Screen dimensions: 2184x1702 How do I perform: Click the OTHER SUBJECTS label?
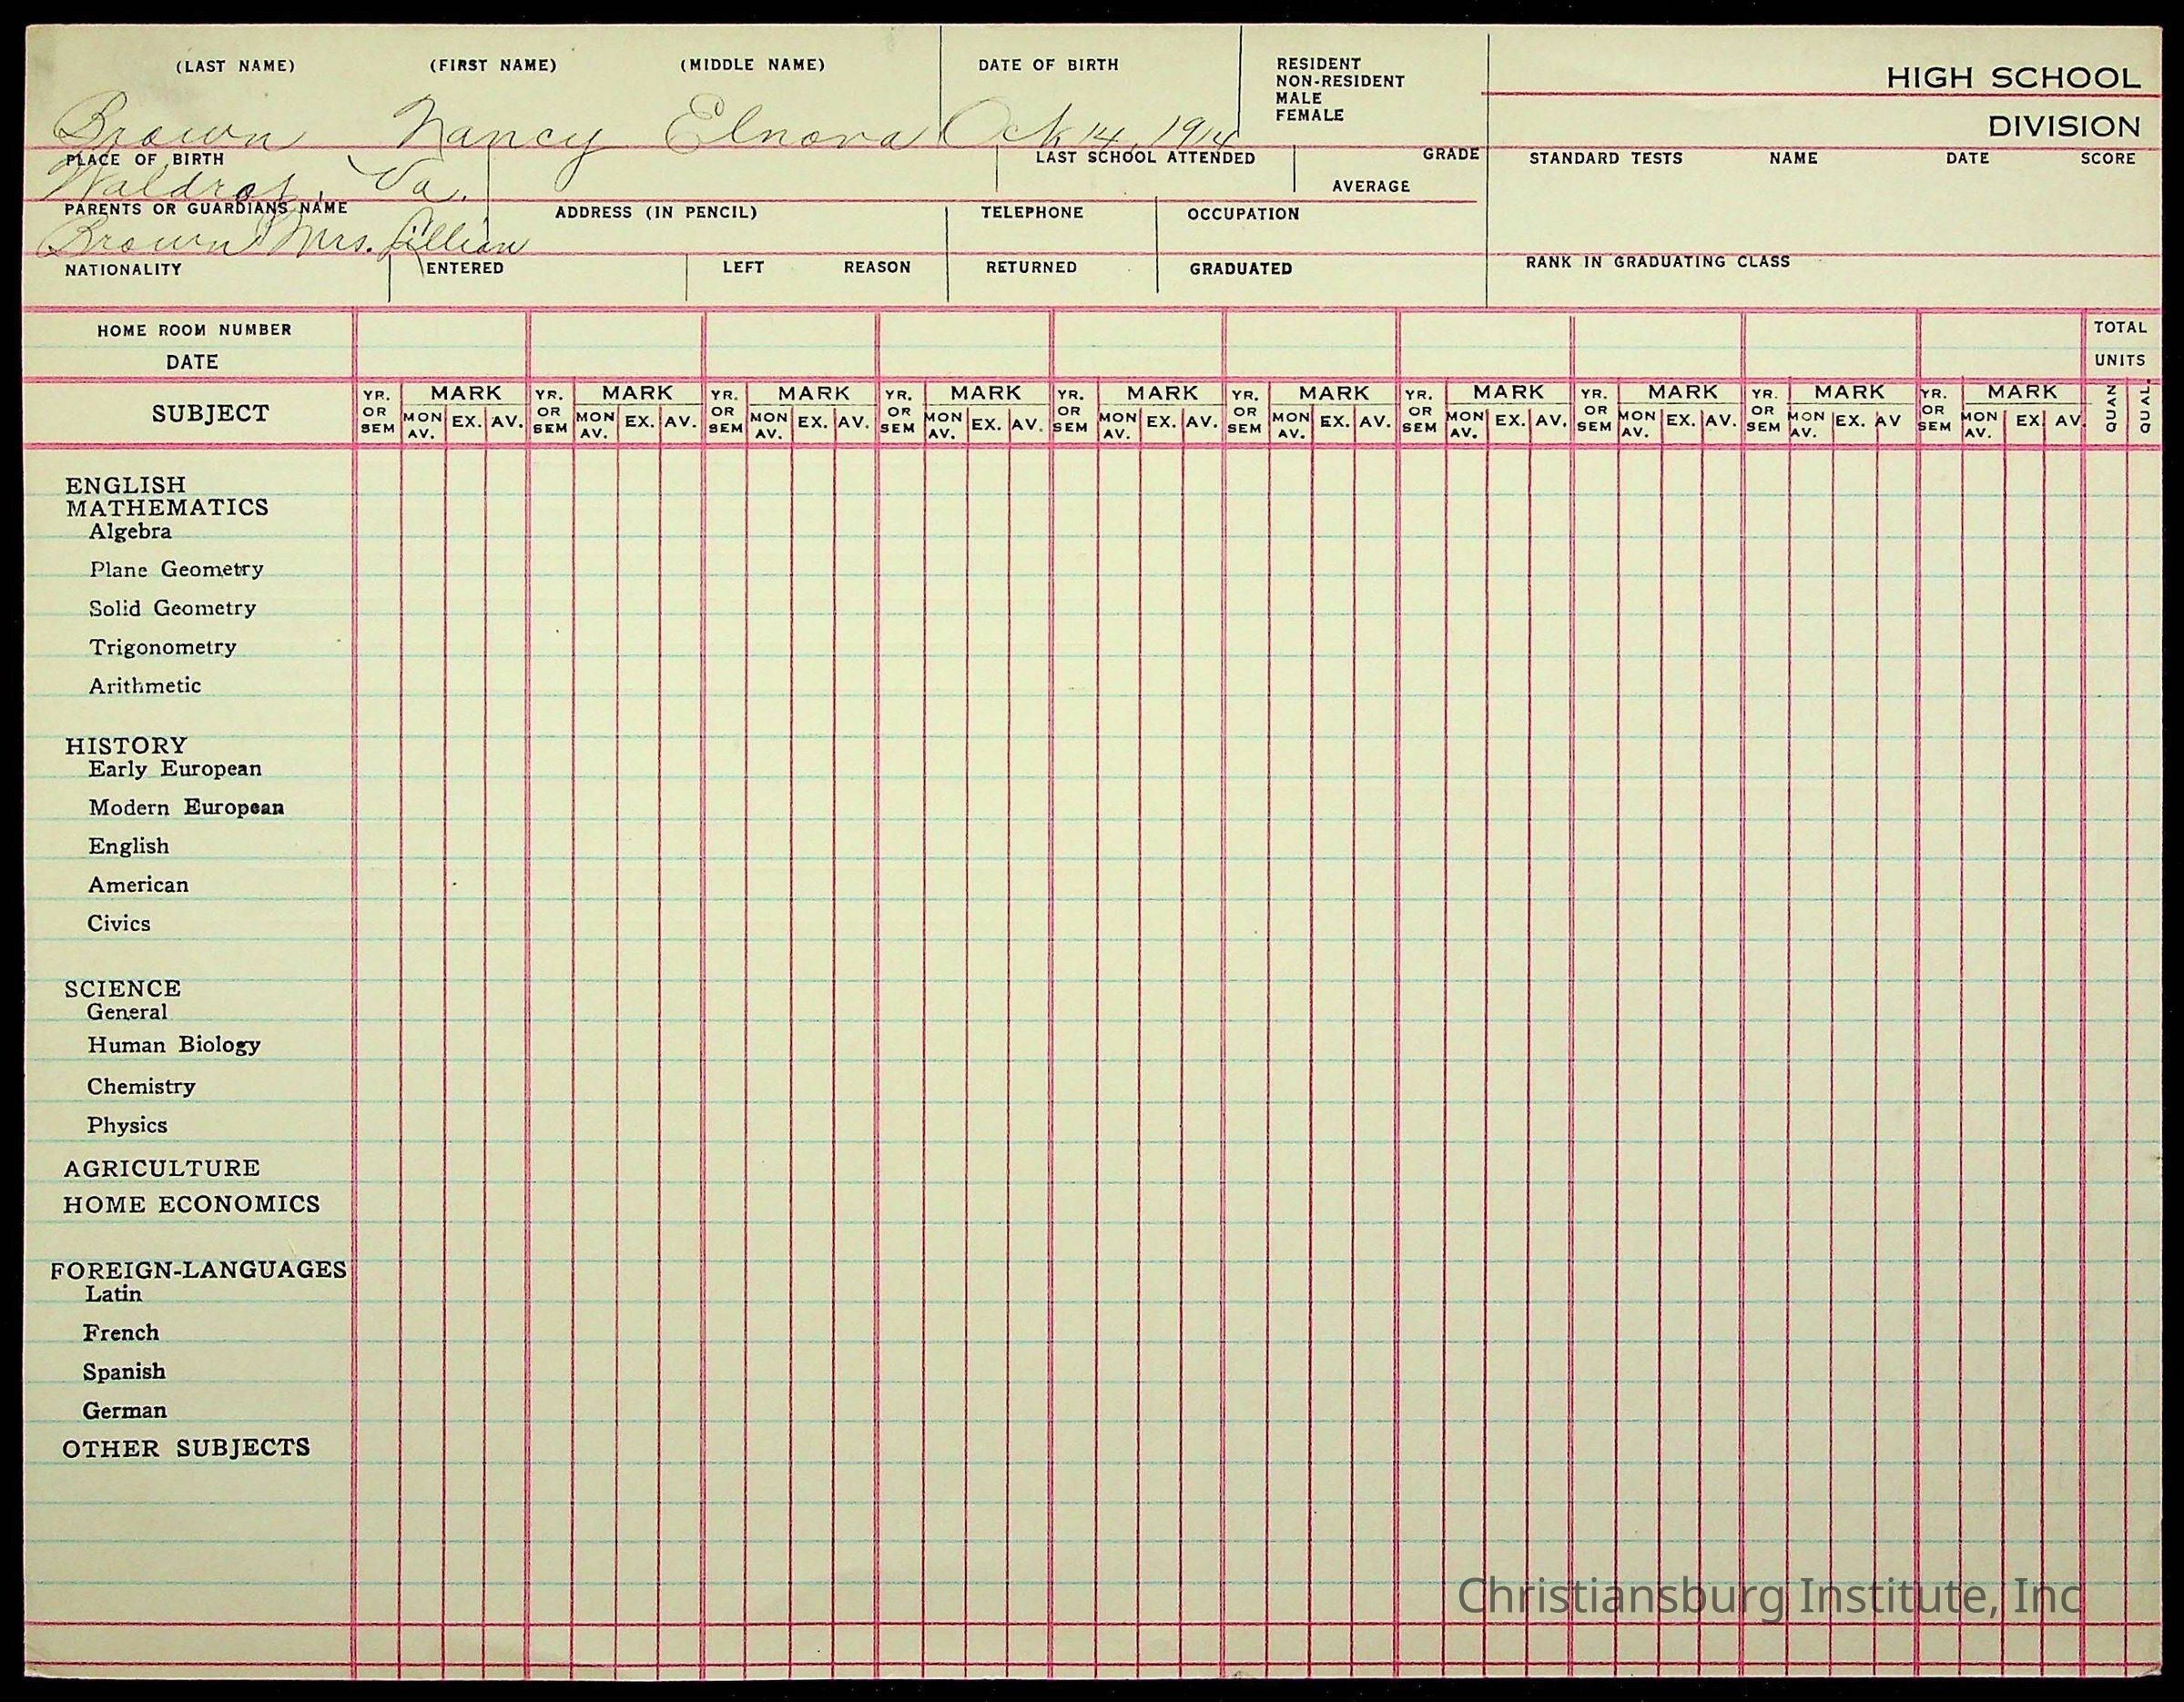[x=186, y=1448]
